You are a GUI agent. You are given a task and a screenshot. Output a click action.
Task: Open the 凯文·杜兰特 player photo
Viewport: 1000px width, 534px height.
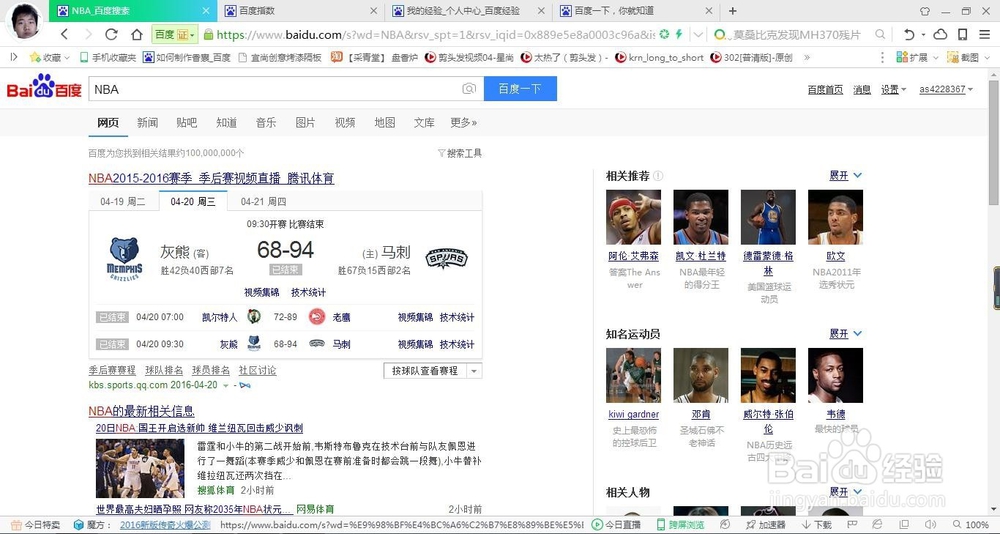pos(701,217)
